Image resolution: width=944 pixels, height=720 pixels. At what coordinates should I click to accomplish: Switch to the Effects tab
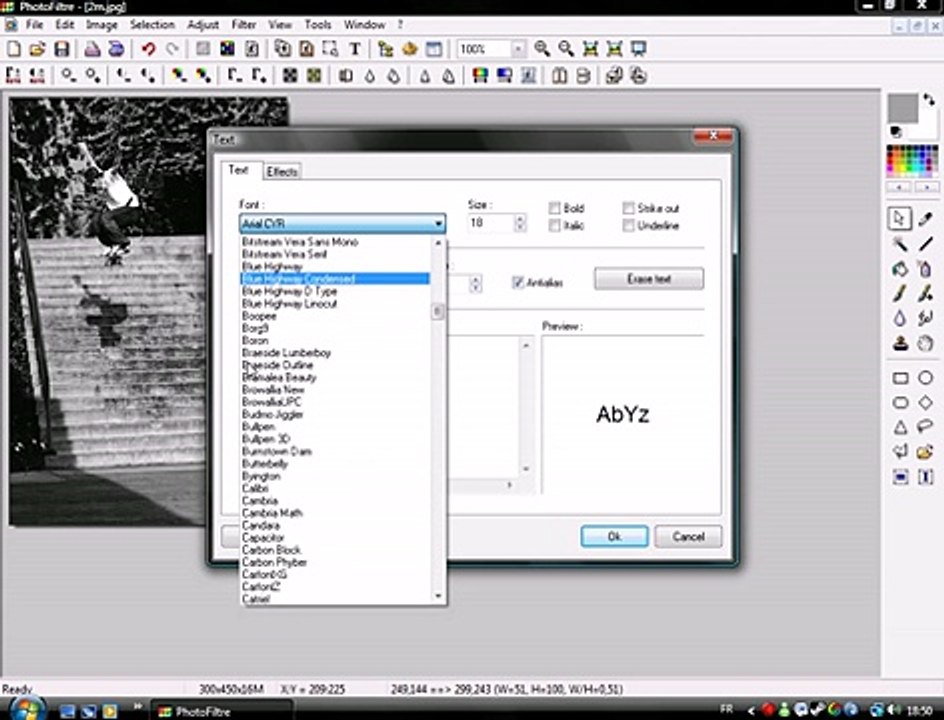(282, 172)
